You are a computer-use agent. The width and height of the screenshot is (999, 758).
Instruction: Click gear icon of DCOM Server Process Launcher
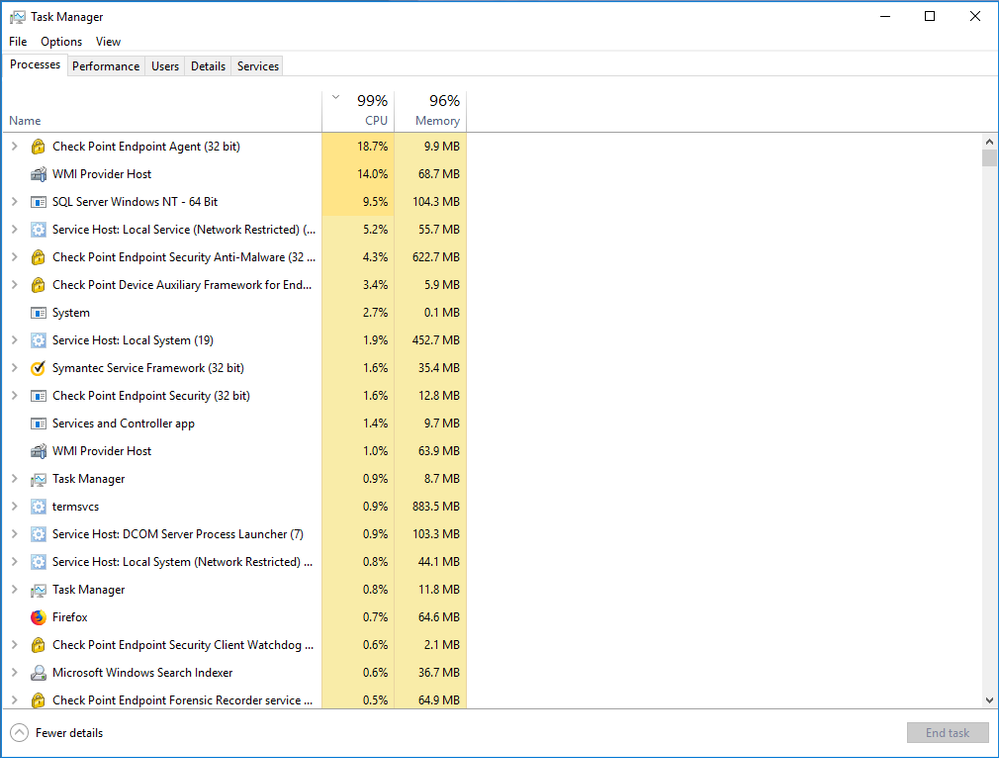(x=38, y=534)
